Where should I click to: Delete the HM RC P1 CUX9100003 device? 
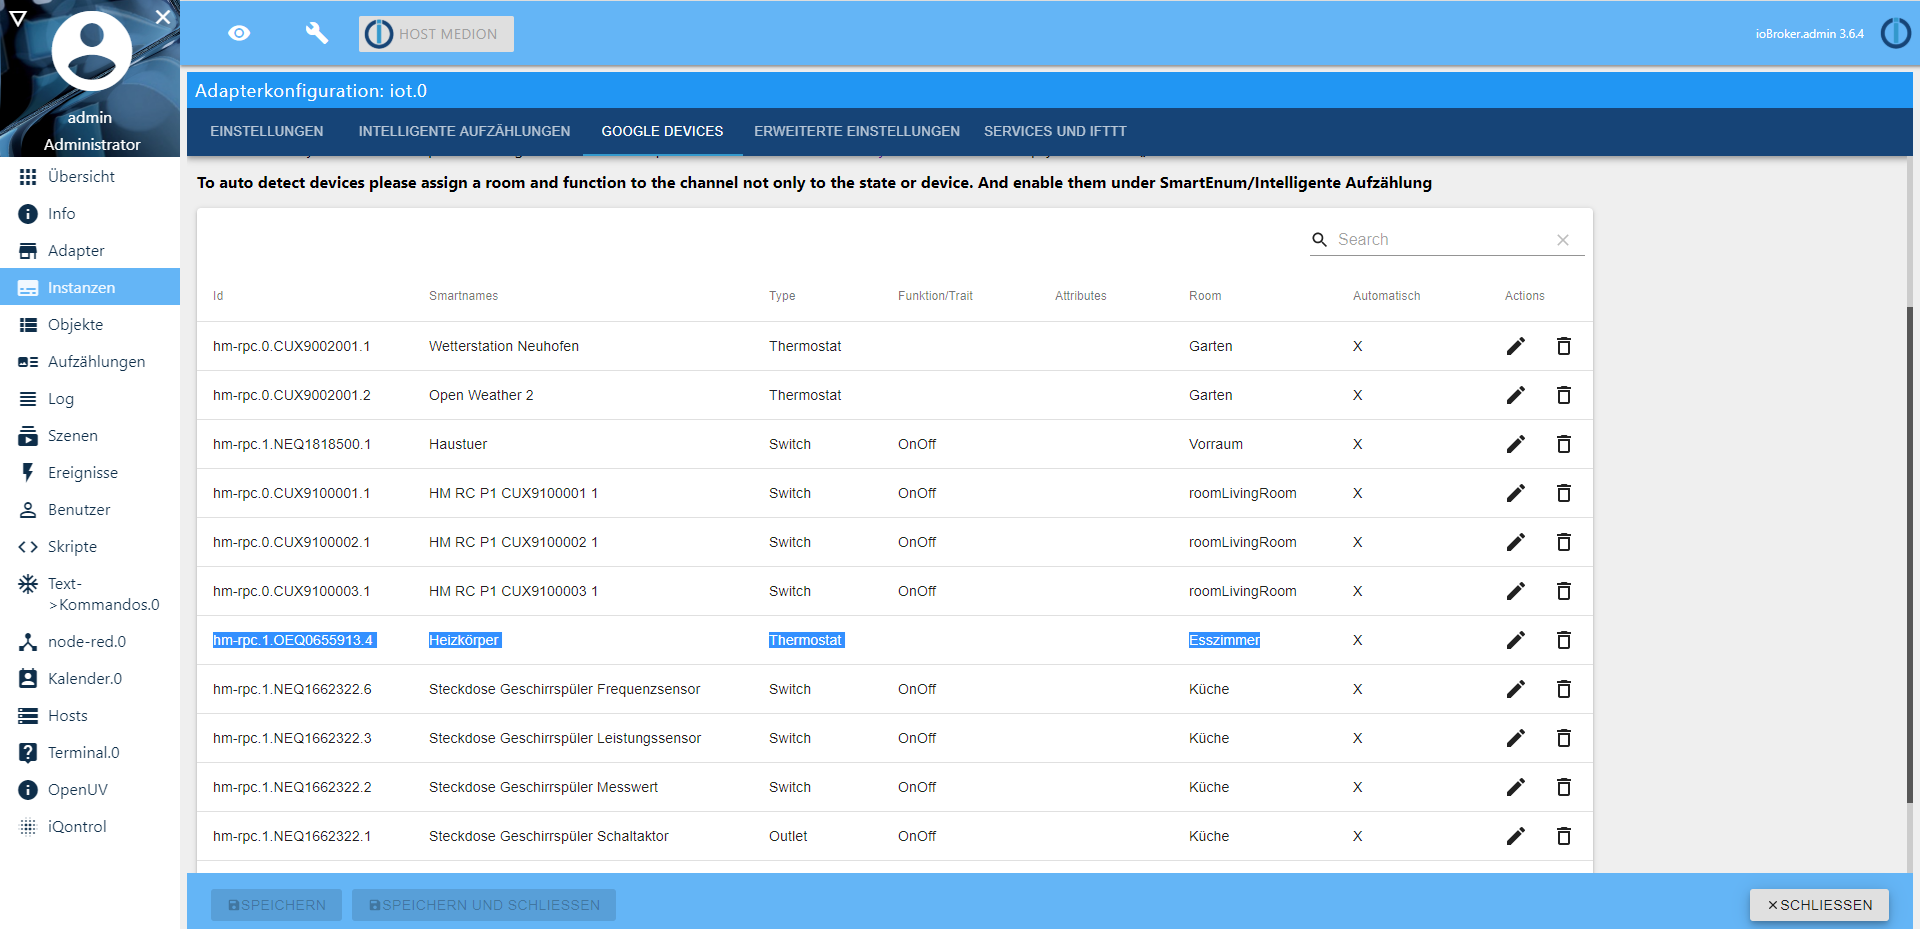pos(1564,591)
